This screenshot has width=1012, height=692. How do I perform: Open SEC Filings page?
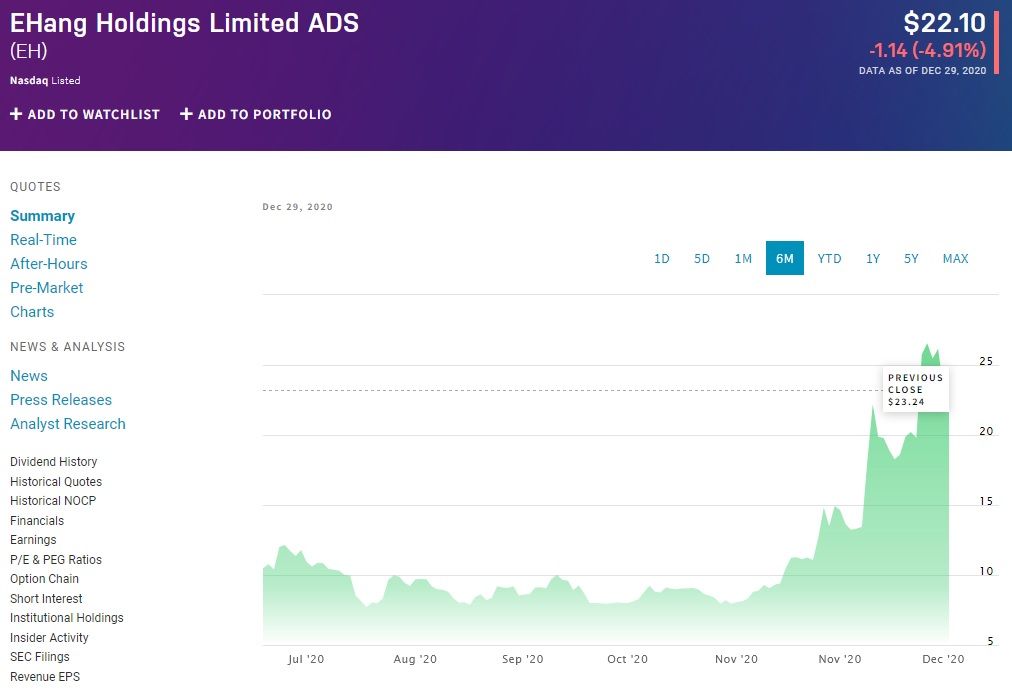(40, 657)
